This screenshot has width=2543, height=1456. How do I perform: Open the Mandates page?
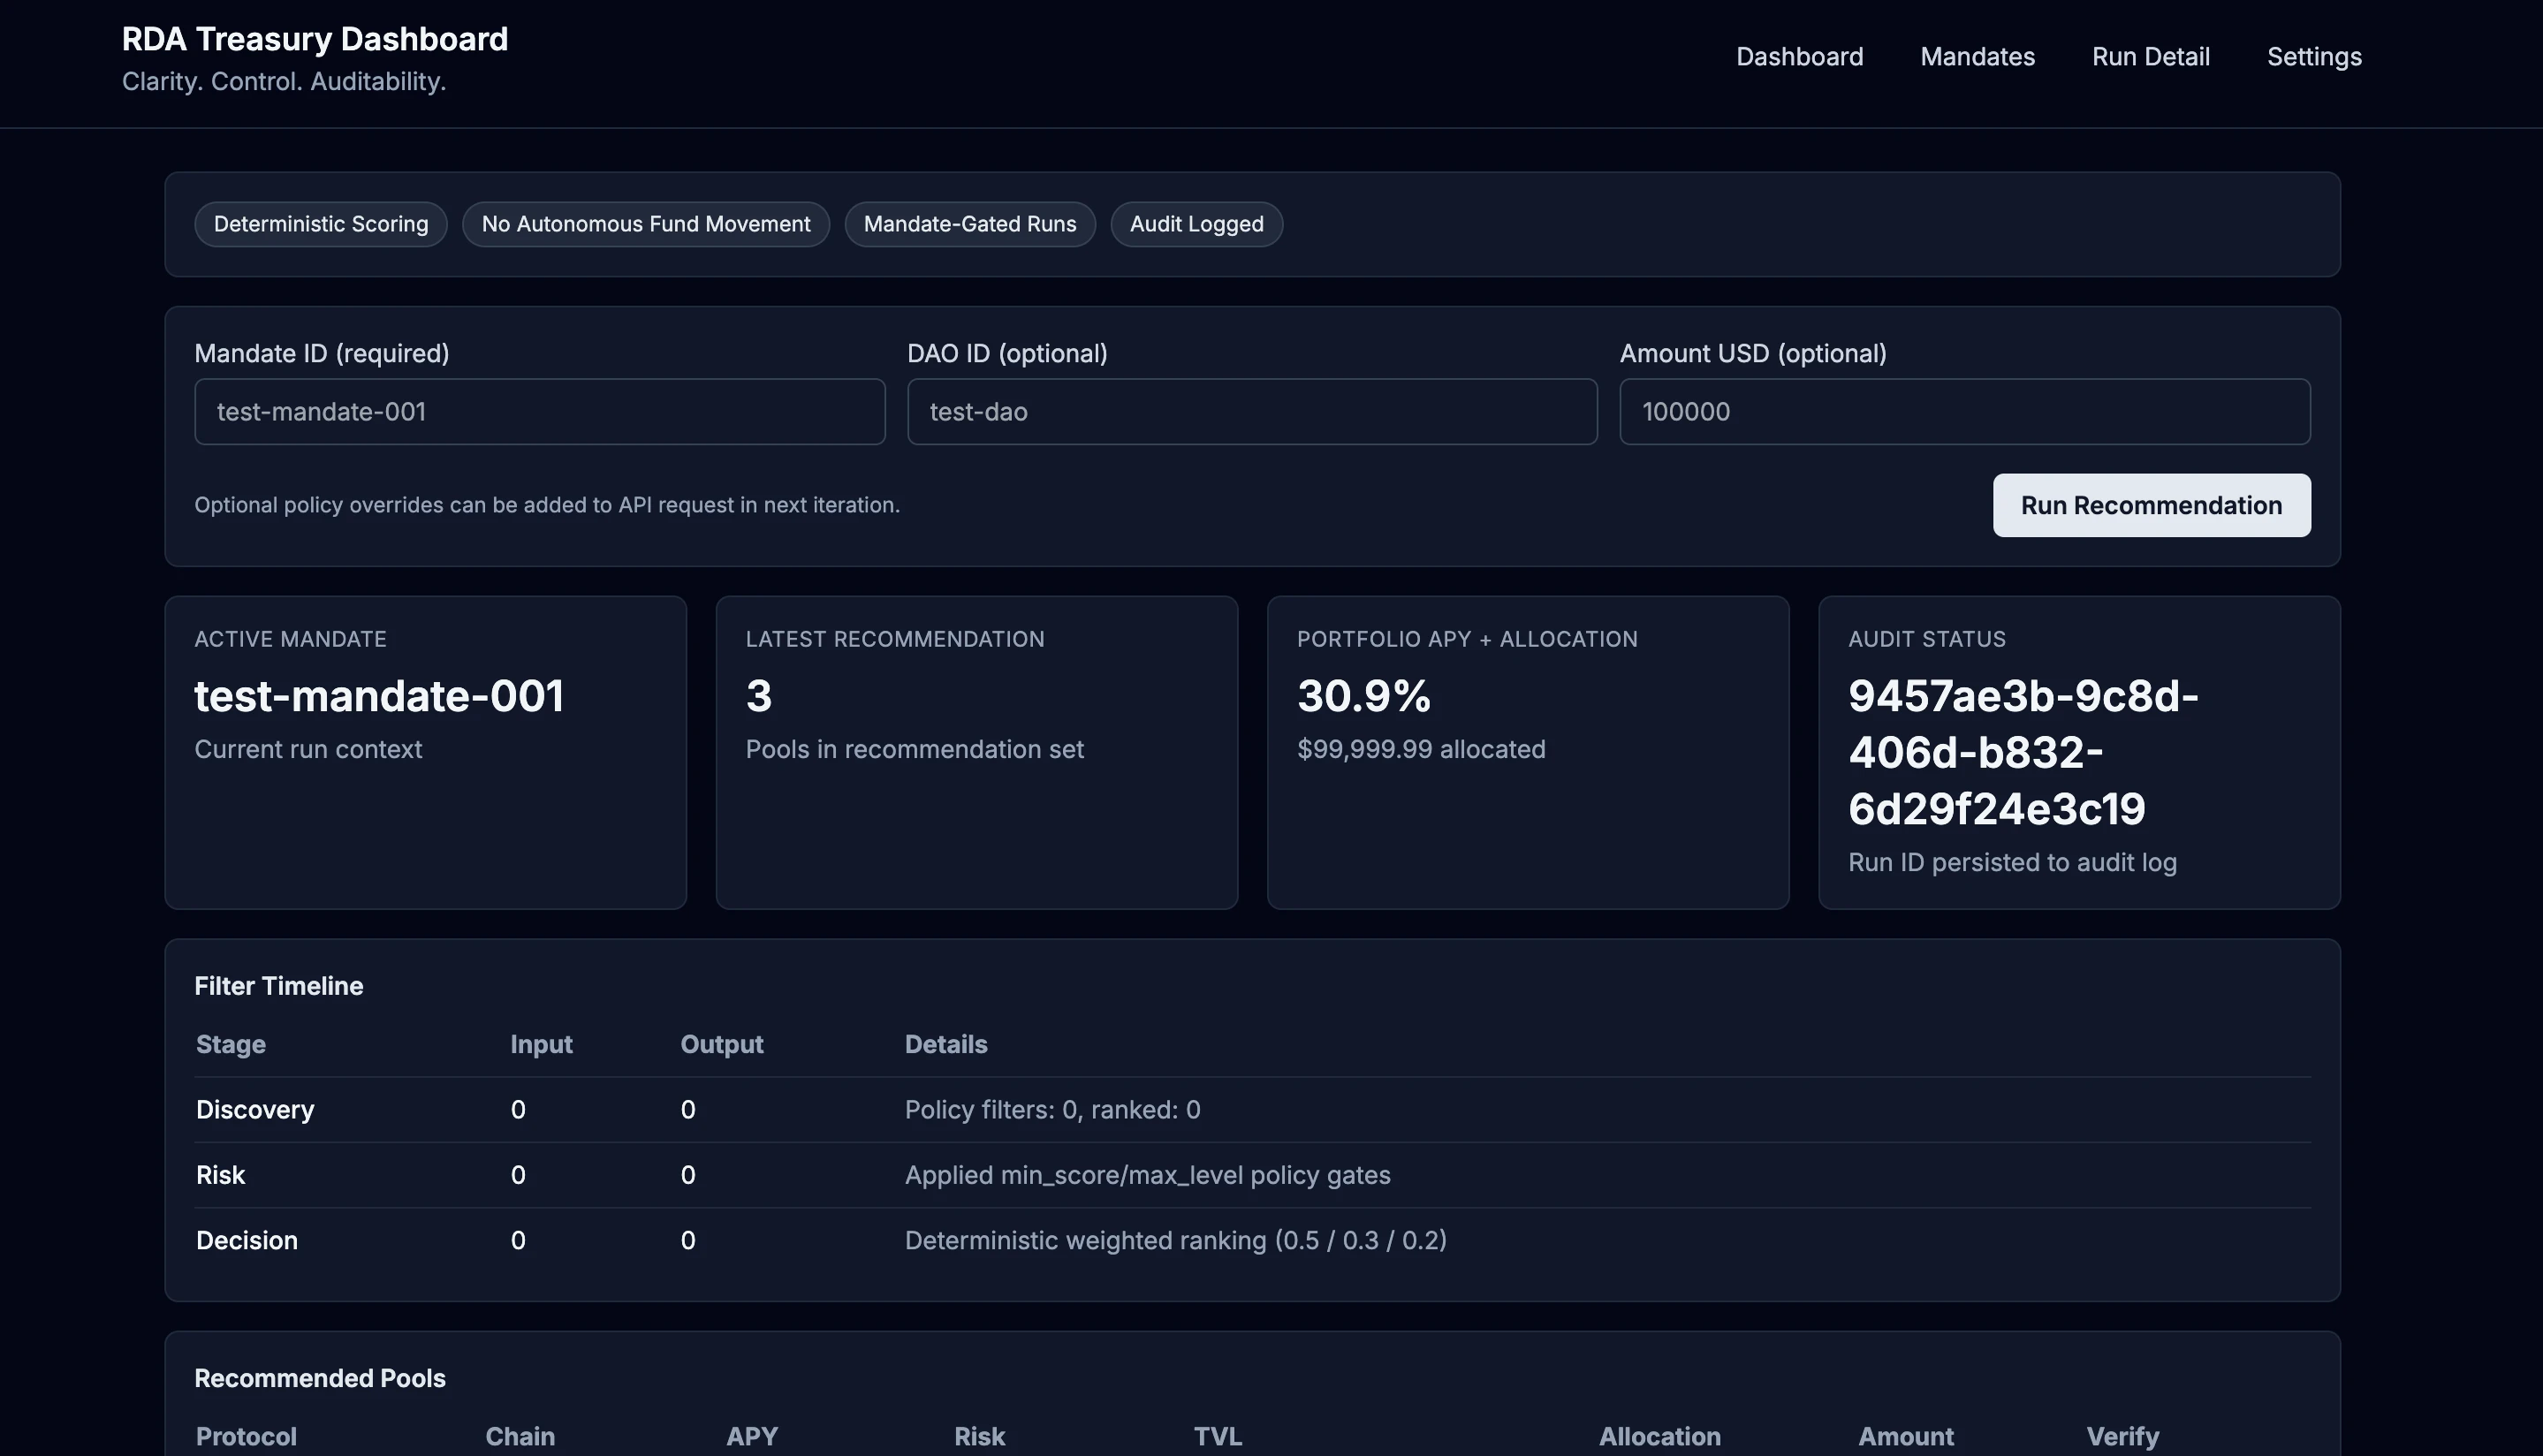(x=1977, y=57)
